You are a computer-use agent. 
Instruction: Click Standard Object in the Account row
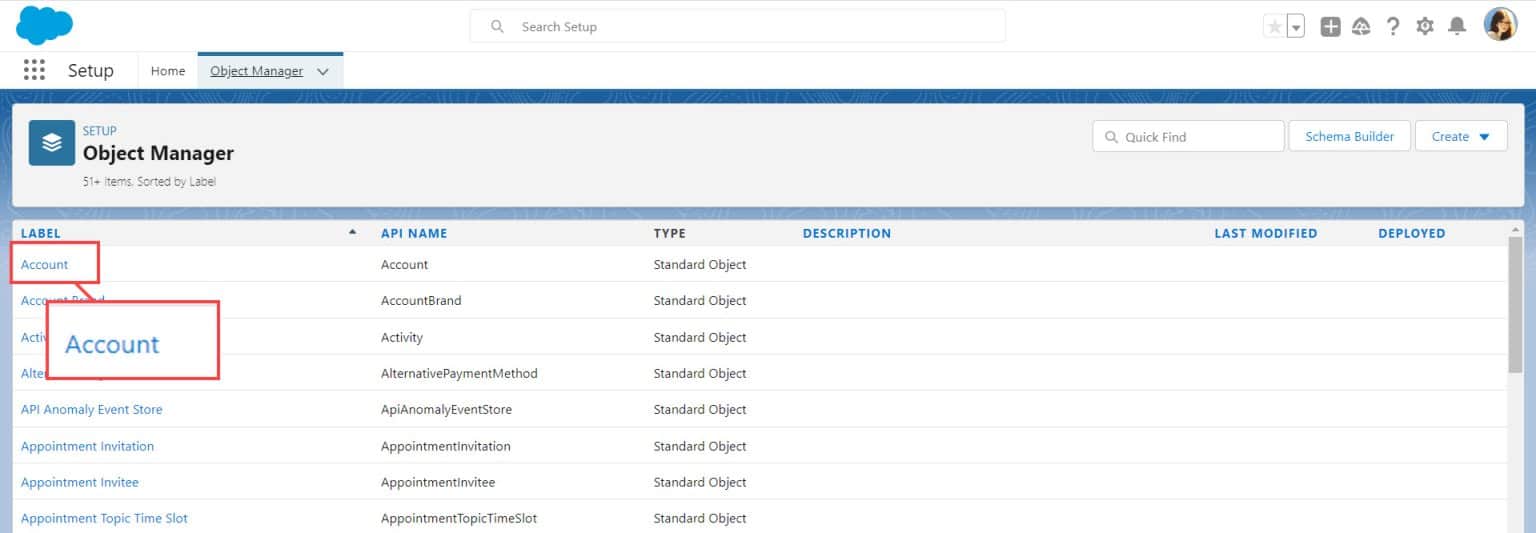click(x=700, y=264)
